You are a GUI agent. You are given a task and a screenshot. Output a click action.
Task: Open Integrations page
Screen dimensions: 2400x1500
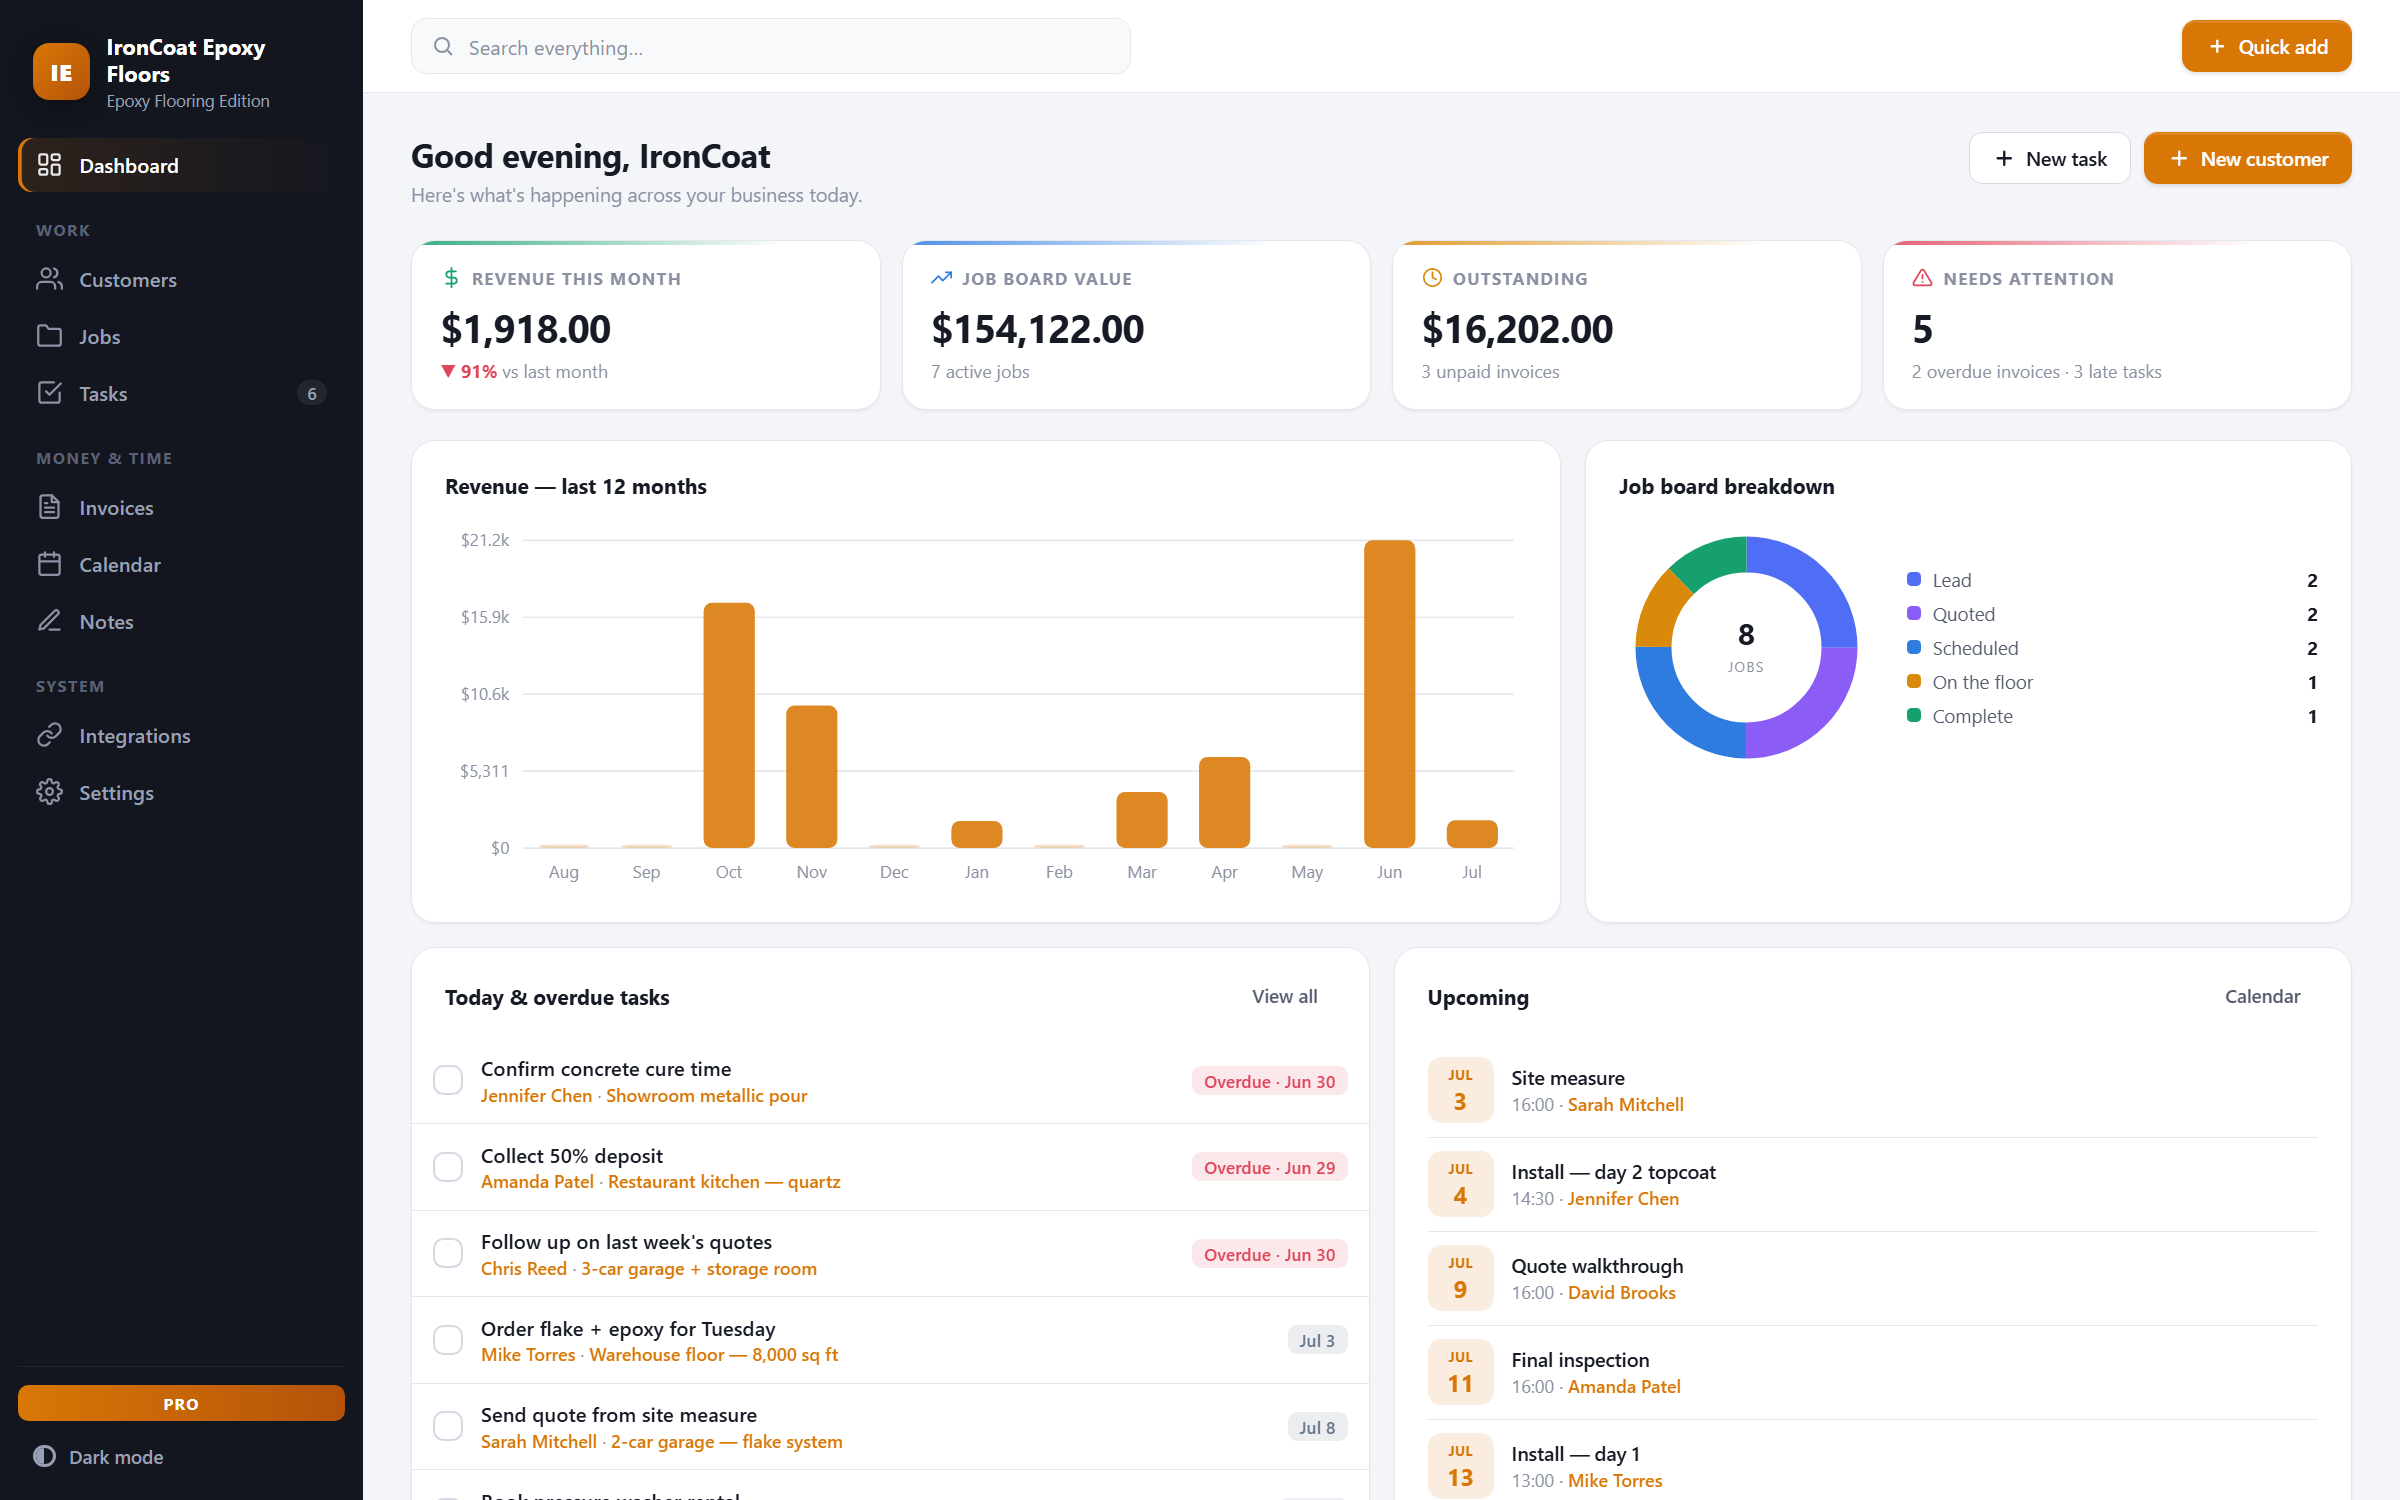(x=181, y=735)
